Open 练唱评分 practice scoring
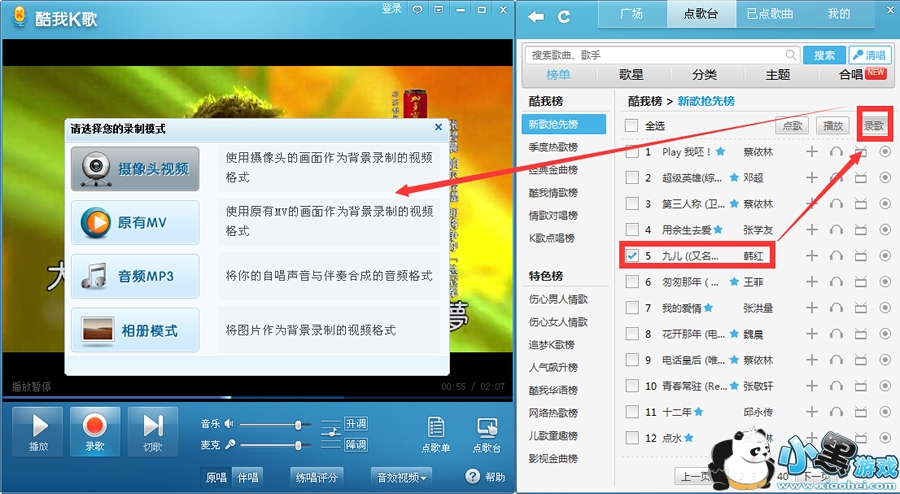900x494 pixels. (316, 477)
